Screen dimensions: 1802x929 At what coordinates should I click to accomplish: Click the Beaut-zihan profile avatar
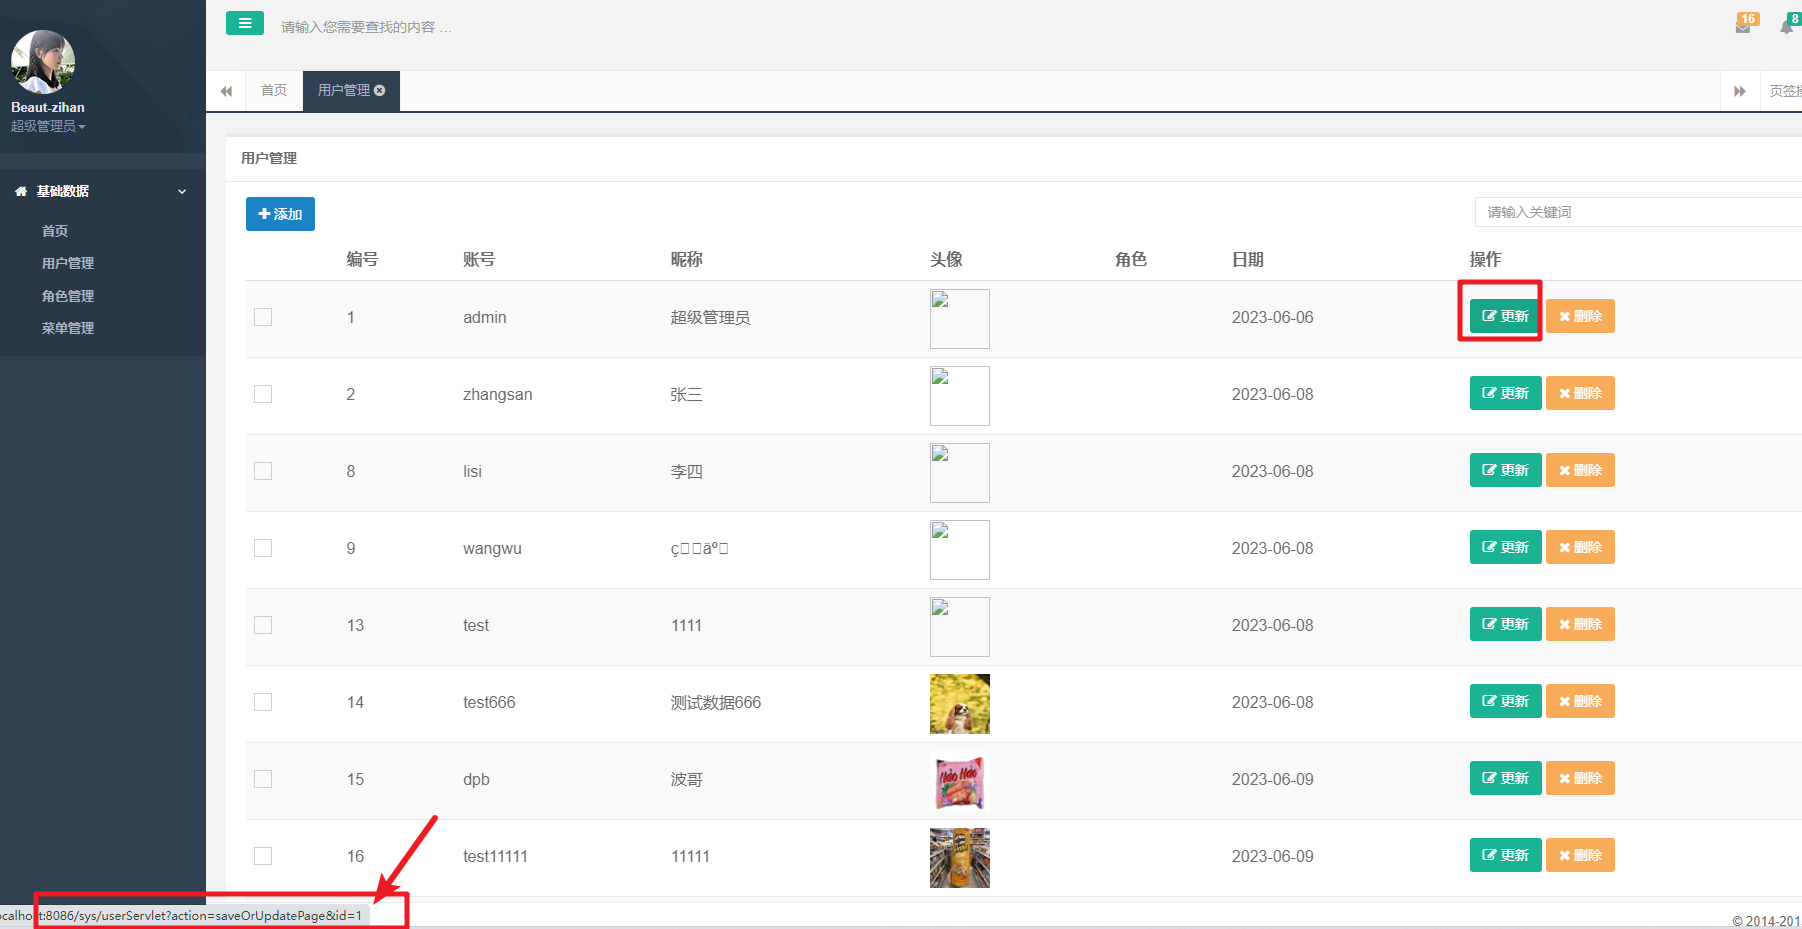click(43, 62)
